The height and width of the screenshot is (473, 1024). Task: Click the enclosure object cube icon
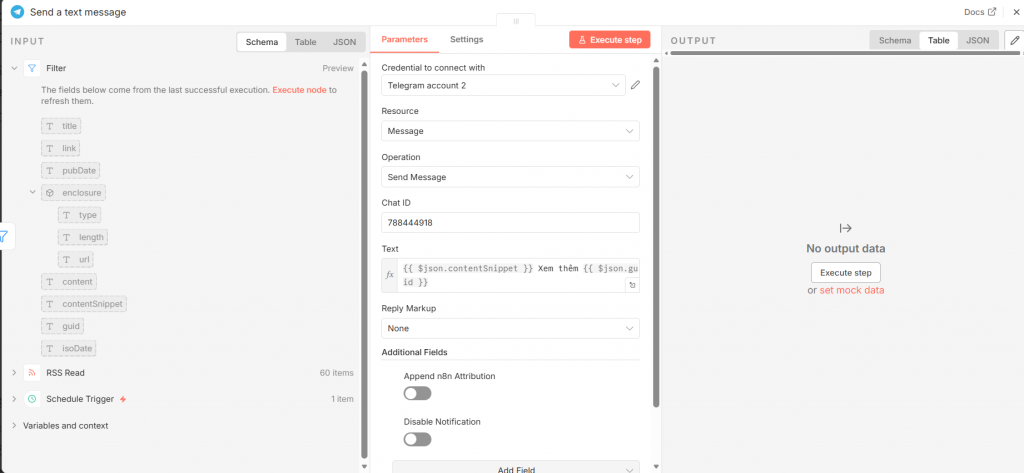click(49, 192)
